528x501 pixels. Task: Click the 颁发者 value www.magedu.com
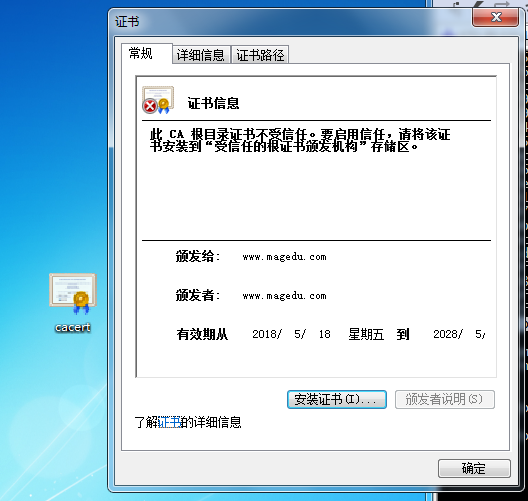pyautogui.click(x=285, y=296)
